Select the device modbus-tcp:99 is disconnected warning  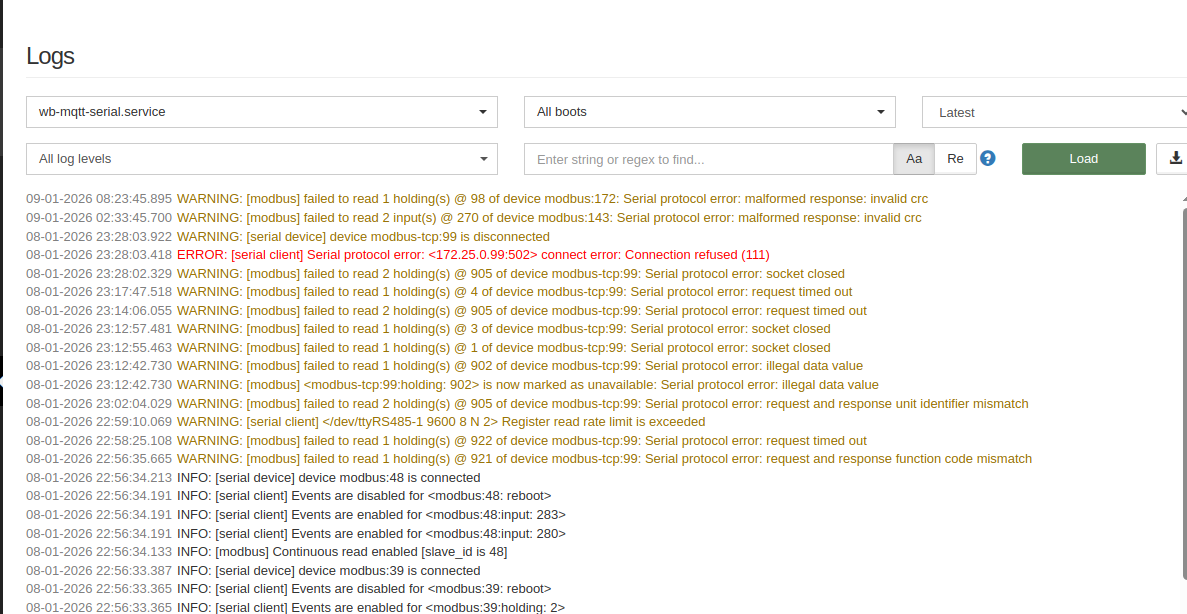pyautogui.click(x=363, y=237)
